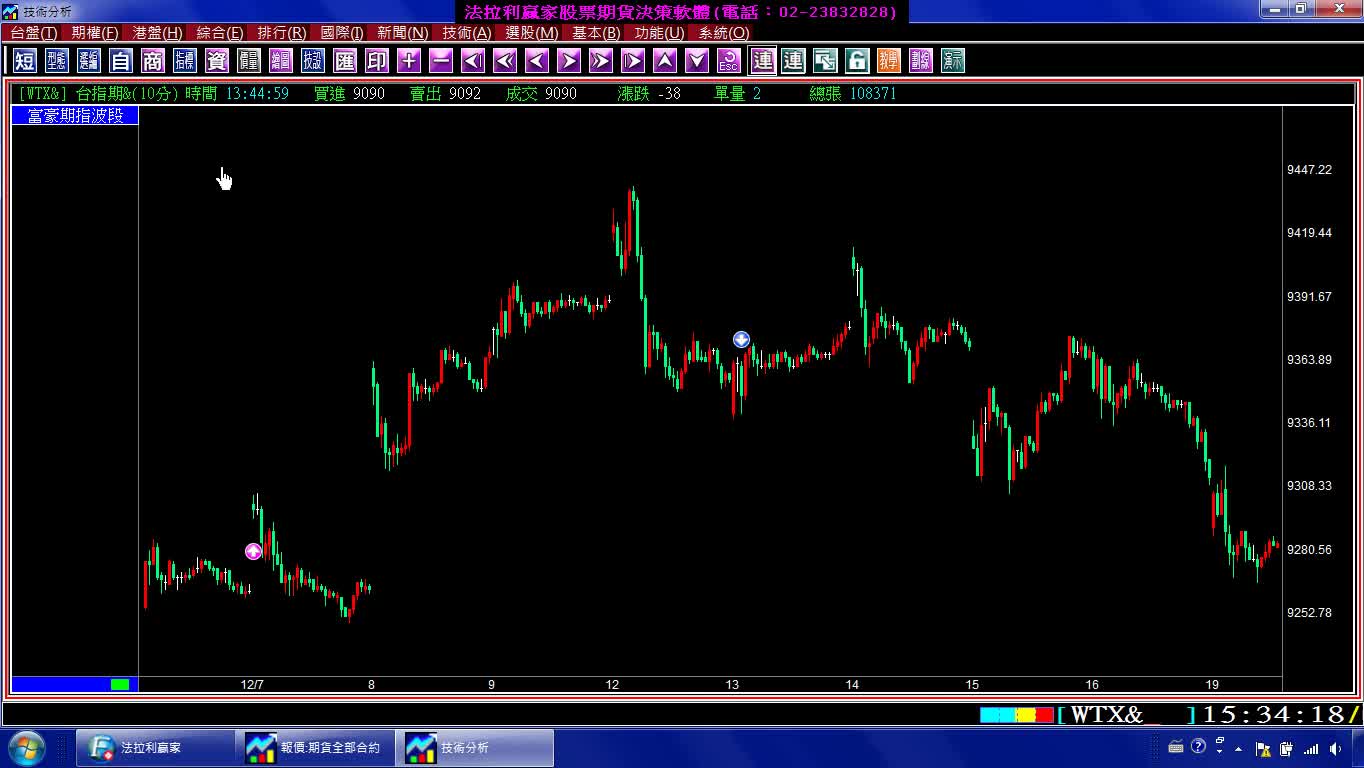1364x768 pixels.
Task: Switch to 技術分析 taskbar window
Action: pyautogui.click(x=475, y=748)
